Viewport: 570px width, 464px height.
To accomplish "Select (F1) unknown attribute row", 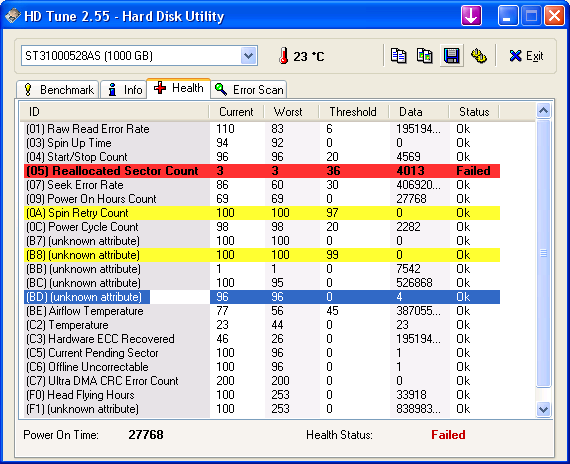I will (x=262, y=409).
